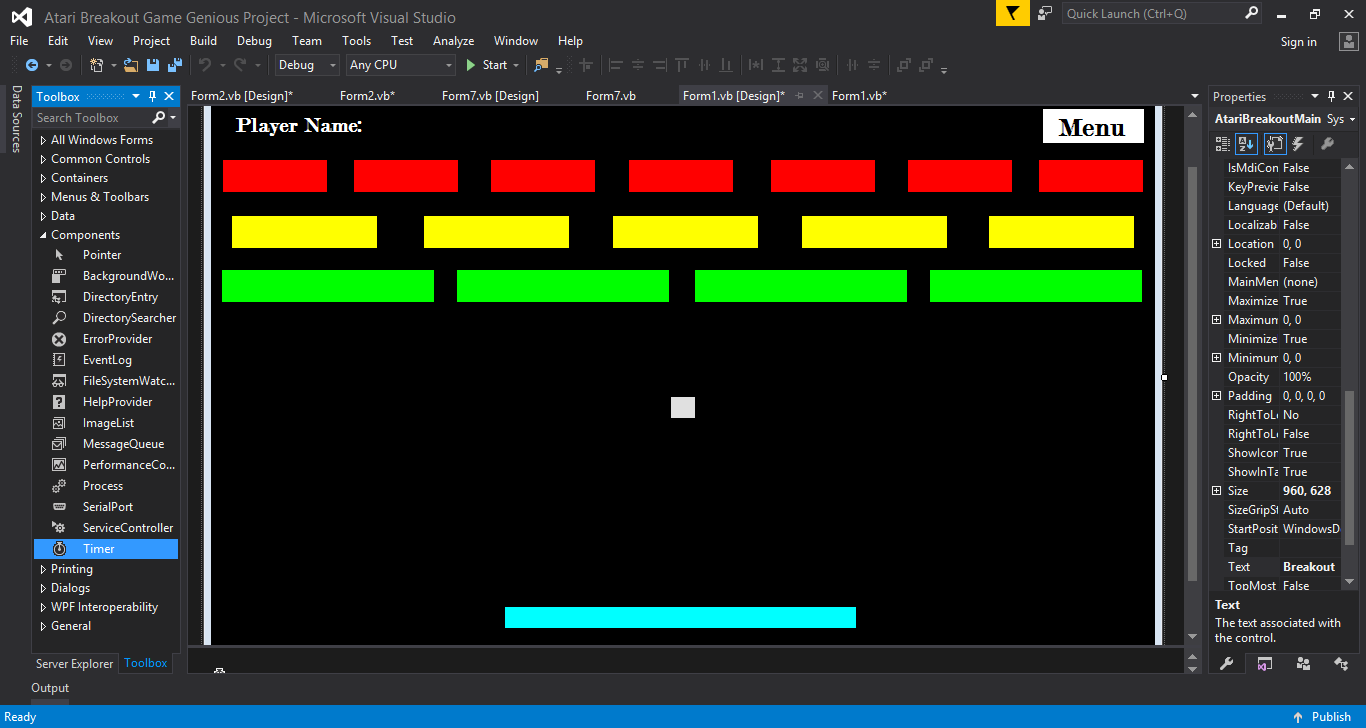Viewport: 1366px width, 728px height.
Task: Click the Property Pages wrench icon
Action: [1327, 144]
